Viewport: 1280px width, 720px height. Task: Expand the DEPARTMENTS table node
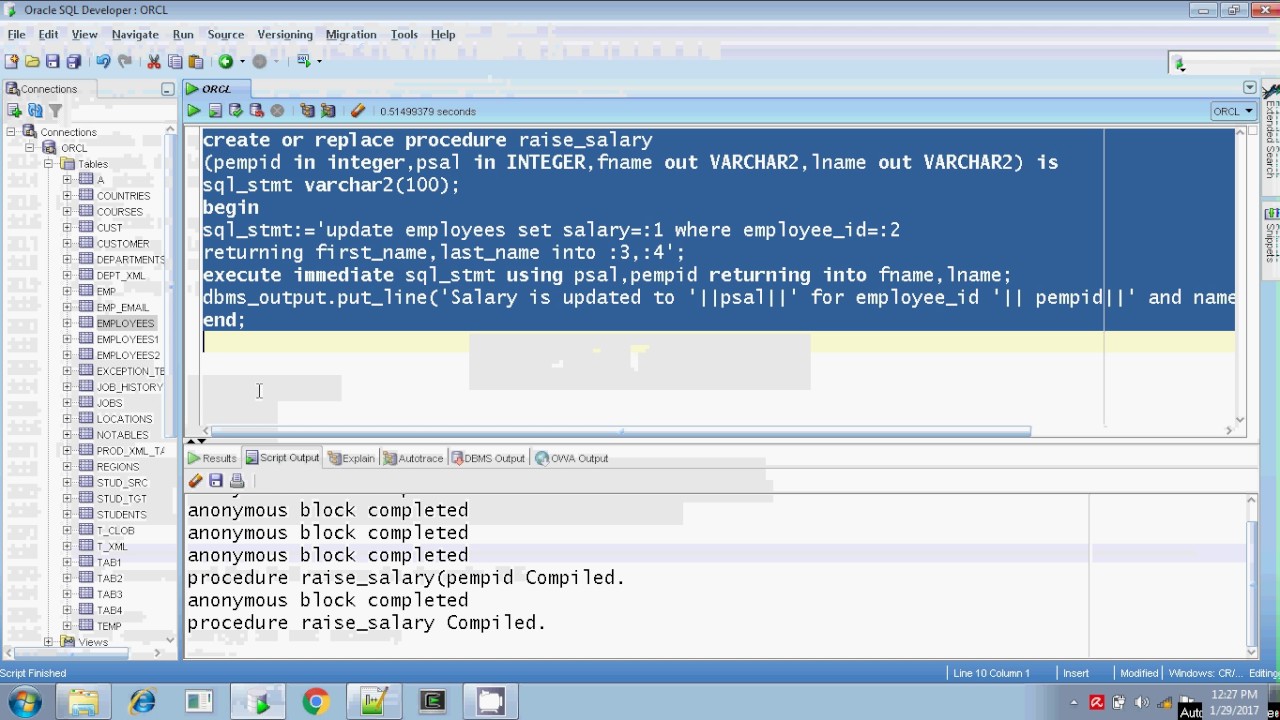tap(67, 259)
